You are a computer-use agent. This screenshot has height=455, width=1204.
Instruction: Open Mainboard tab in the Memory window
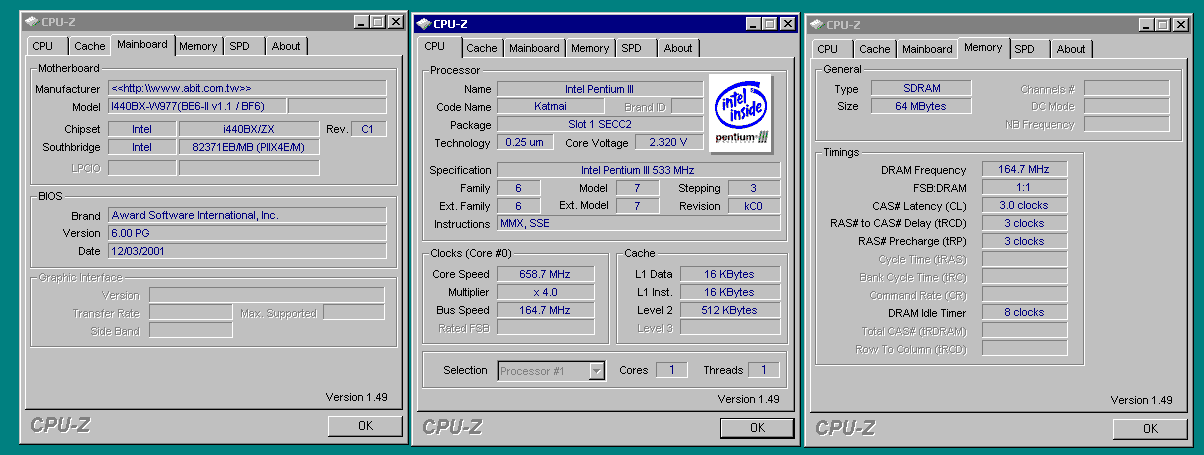coord(927,49)
